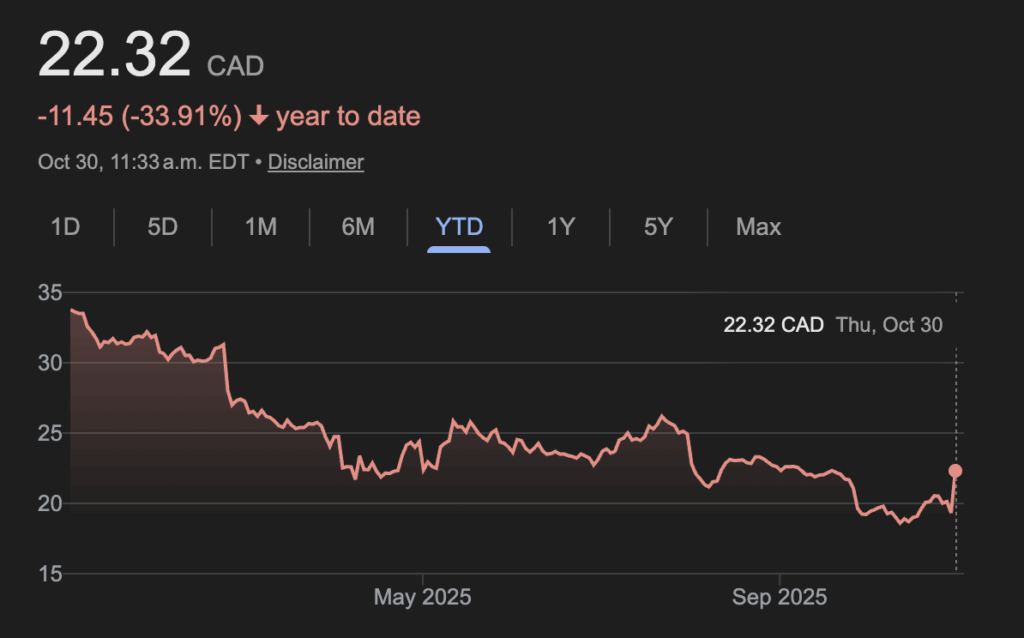Click the CAD currency label beside the price
The width and height of the screenshot is (1024, 638).
[x=235, y=67]
